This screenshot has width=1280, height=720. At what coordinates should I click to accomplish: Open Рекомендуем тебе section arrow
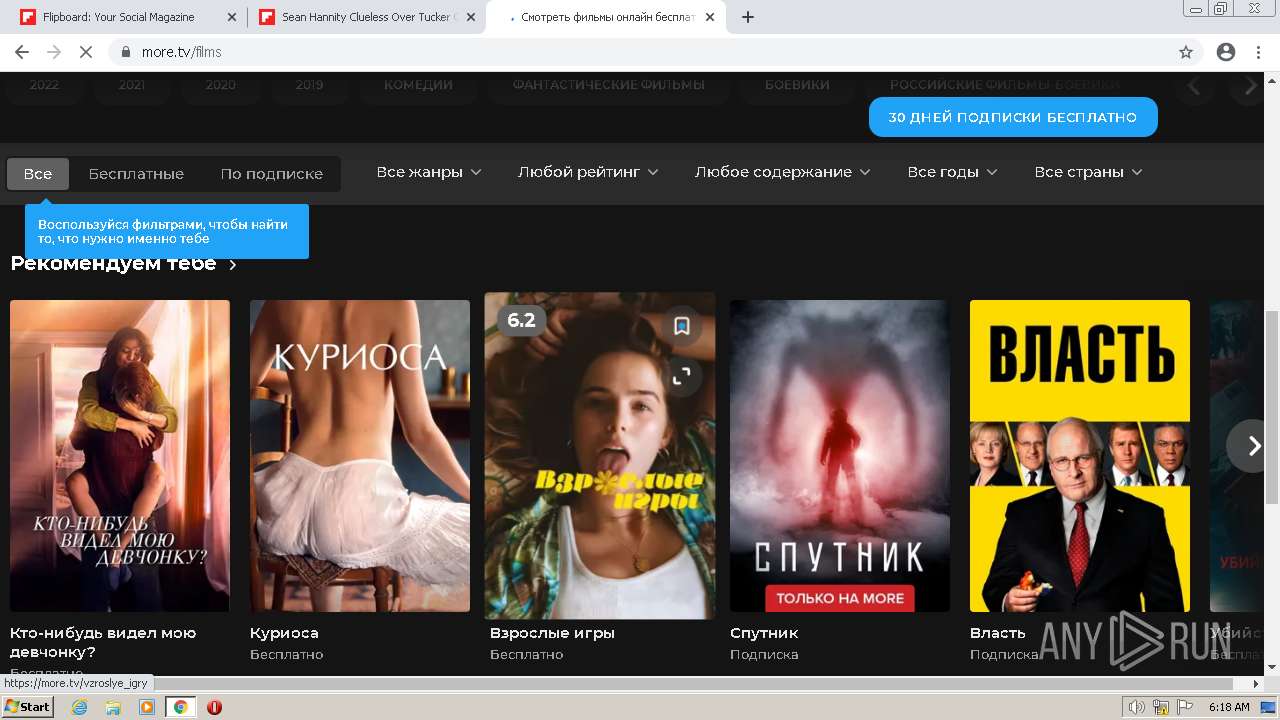[x=233, y=265]
